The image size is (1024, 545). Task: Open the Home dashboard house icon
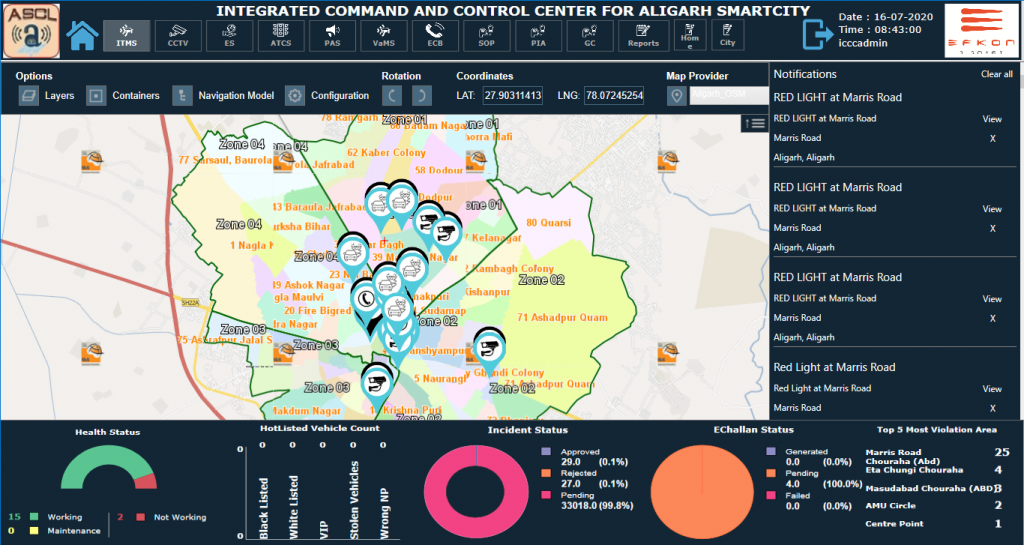pos(82,35)
